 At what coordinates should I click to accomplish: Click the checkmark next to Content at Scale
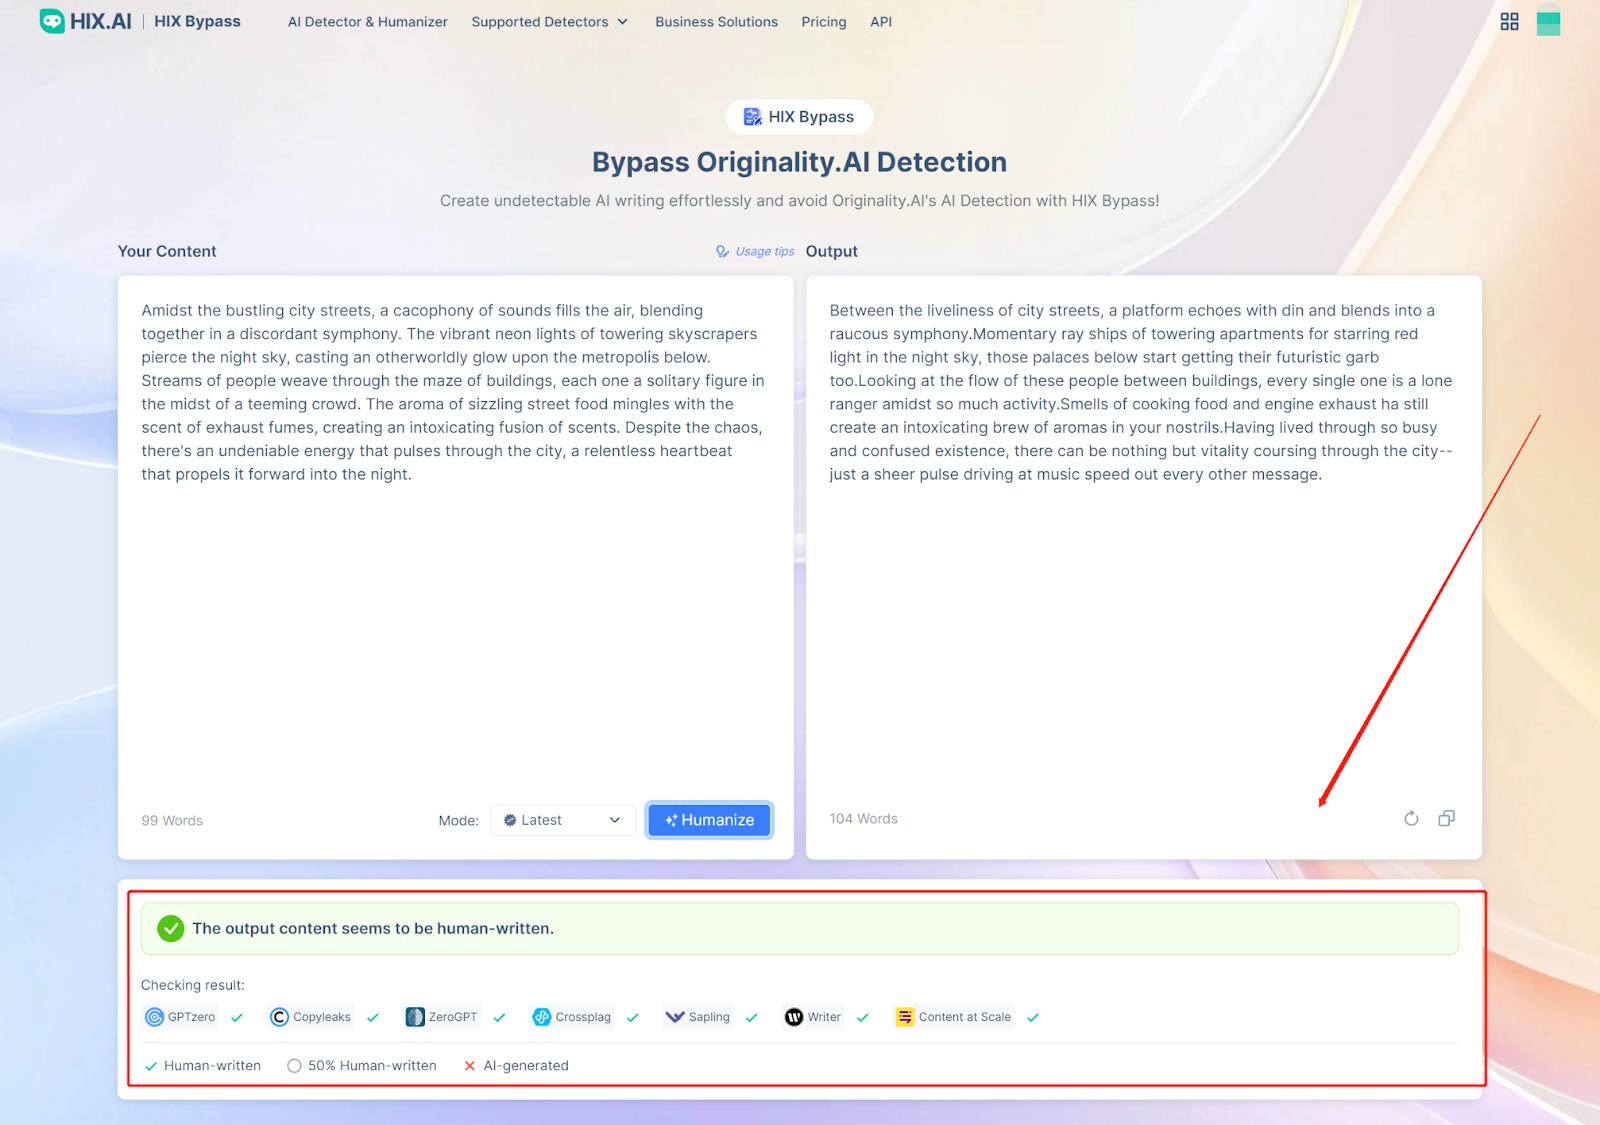pyautogui.click(x=1033, y=1018)
